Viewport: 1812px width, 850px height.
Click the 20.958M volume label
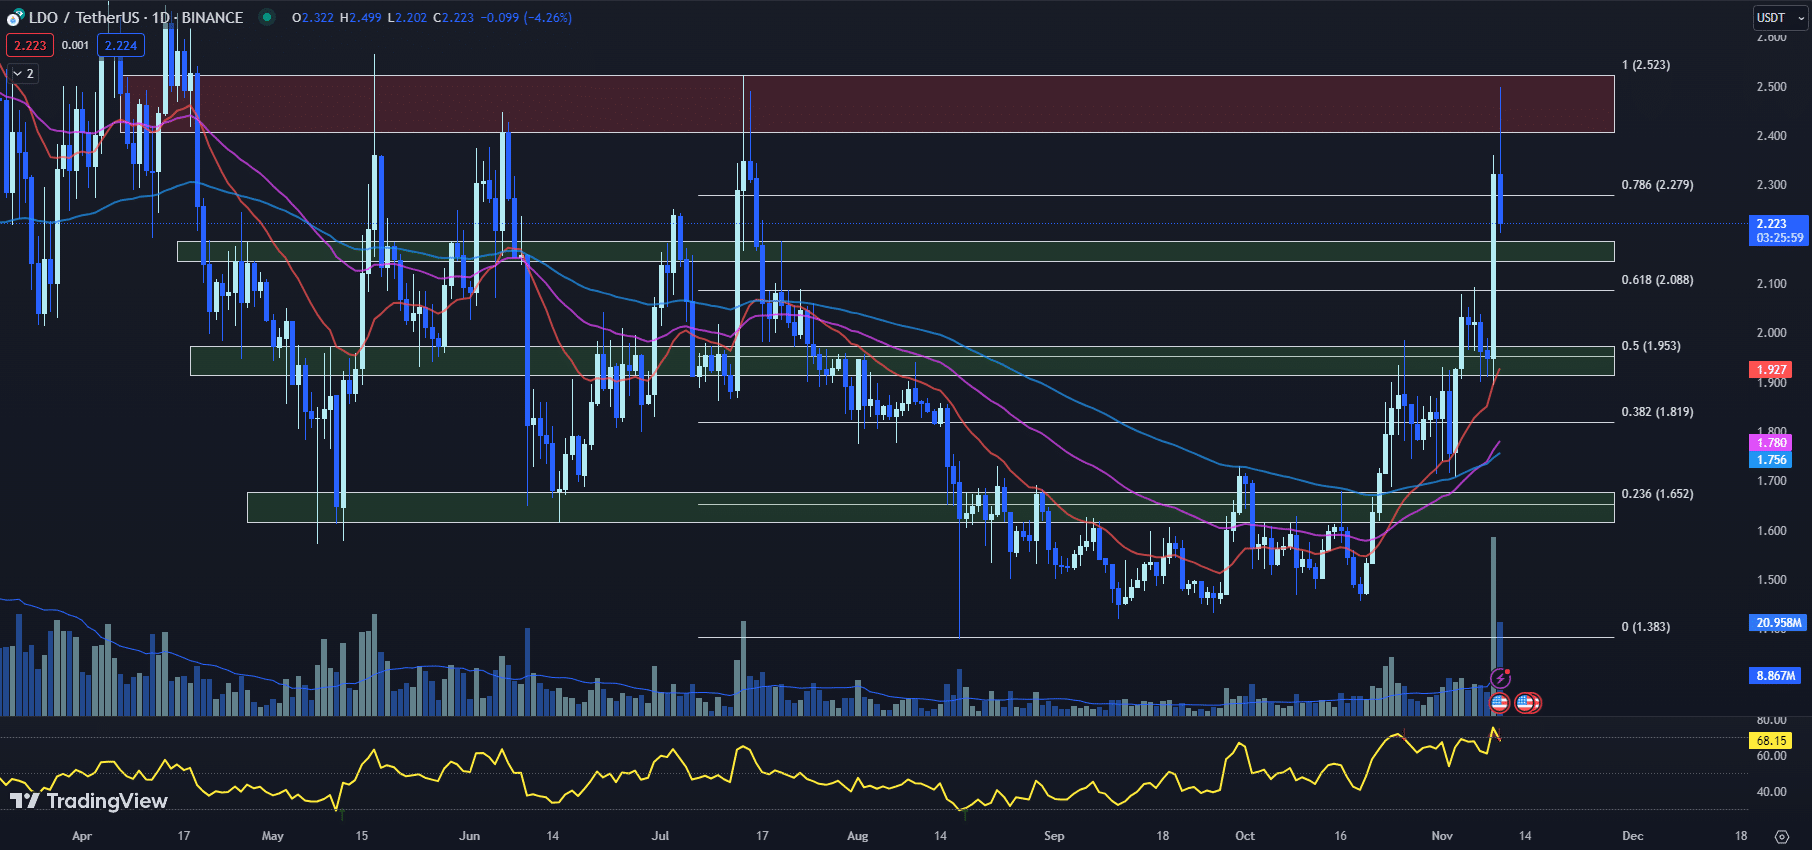click(1778, 622)
